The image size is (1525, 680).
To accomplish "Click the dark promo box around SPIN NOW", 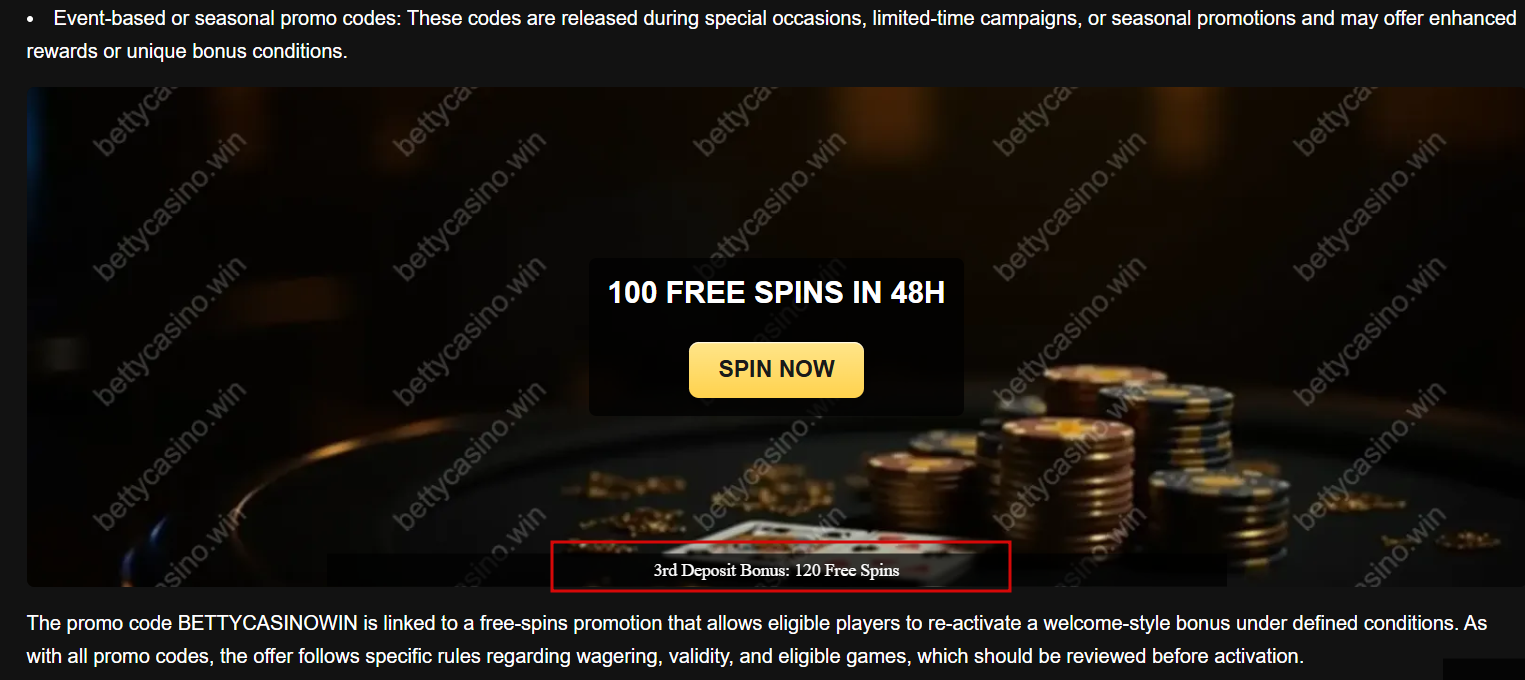I will click(776, 336).
